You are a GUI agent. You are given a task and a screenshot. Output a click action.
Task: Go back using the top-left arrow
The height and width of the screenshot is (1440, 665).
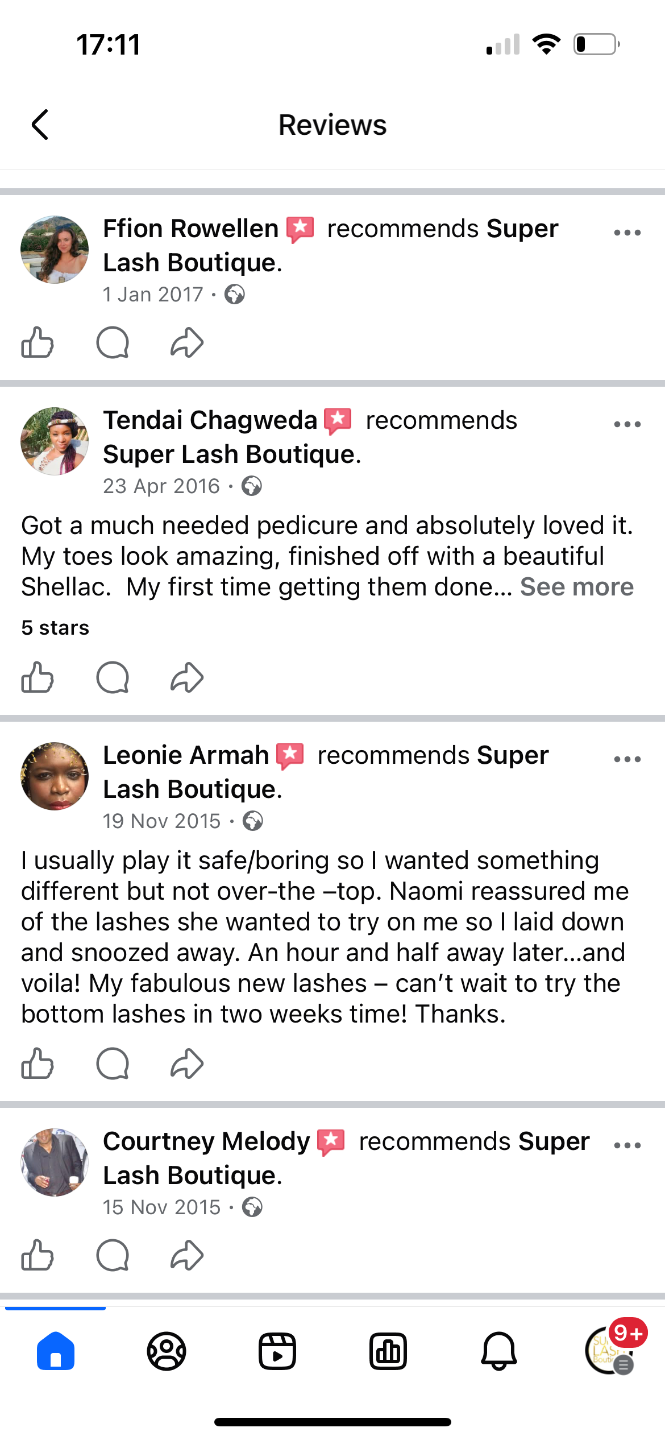coord(40,125)
